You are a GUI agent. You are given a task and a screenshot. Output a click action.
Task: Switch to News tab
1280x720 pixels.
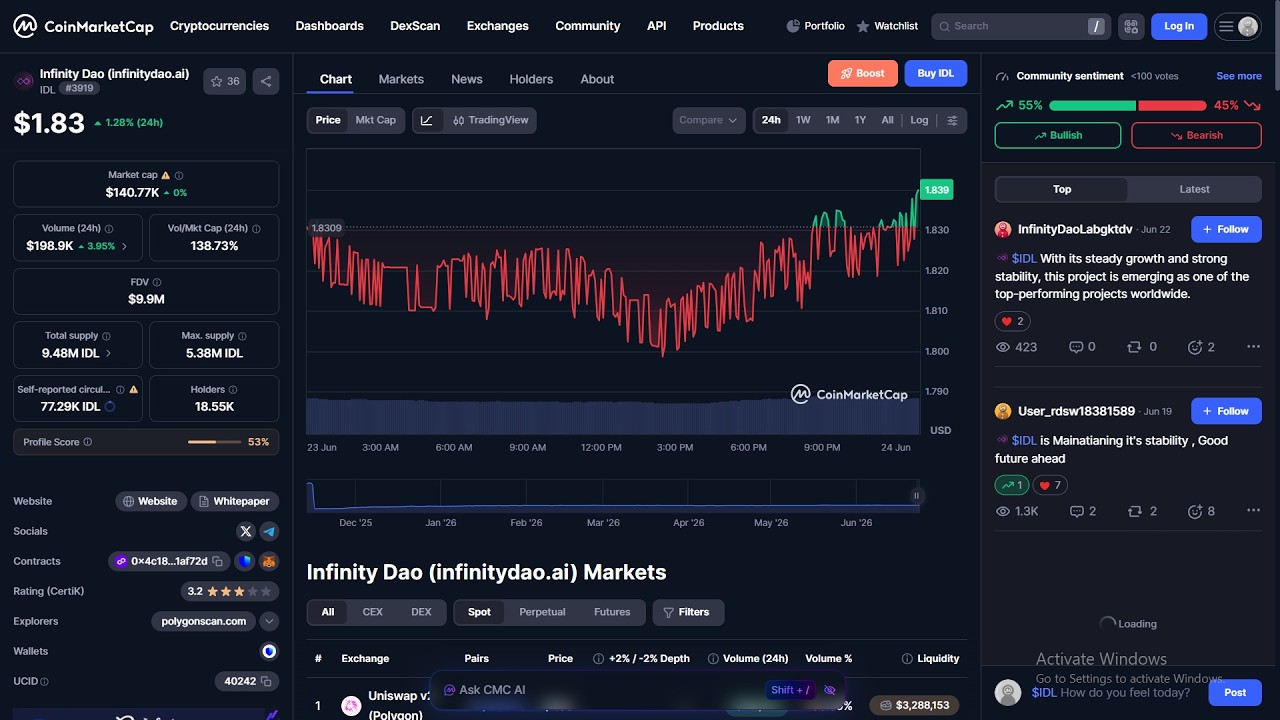(x=467, y=79)
